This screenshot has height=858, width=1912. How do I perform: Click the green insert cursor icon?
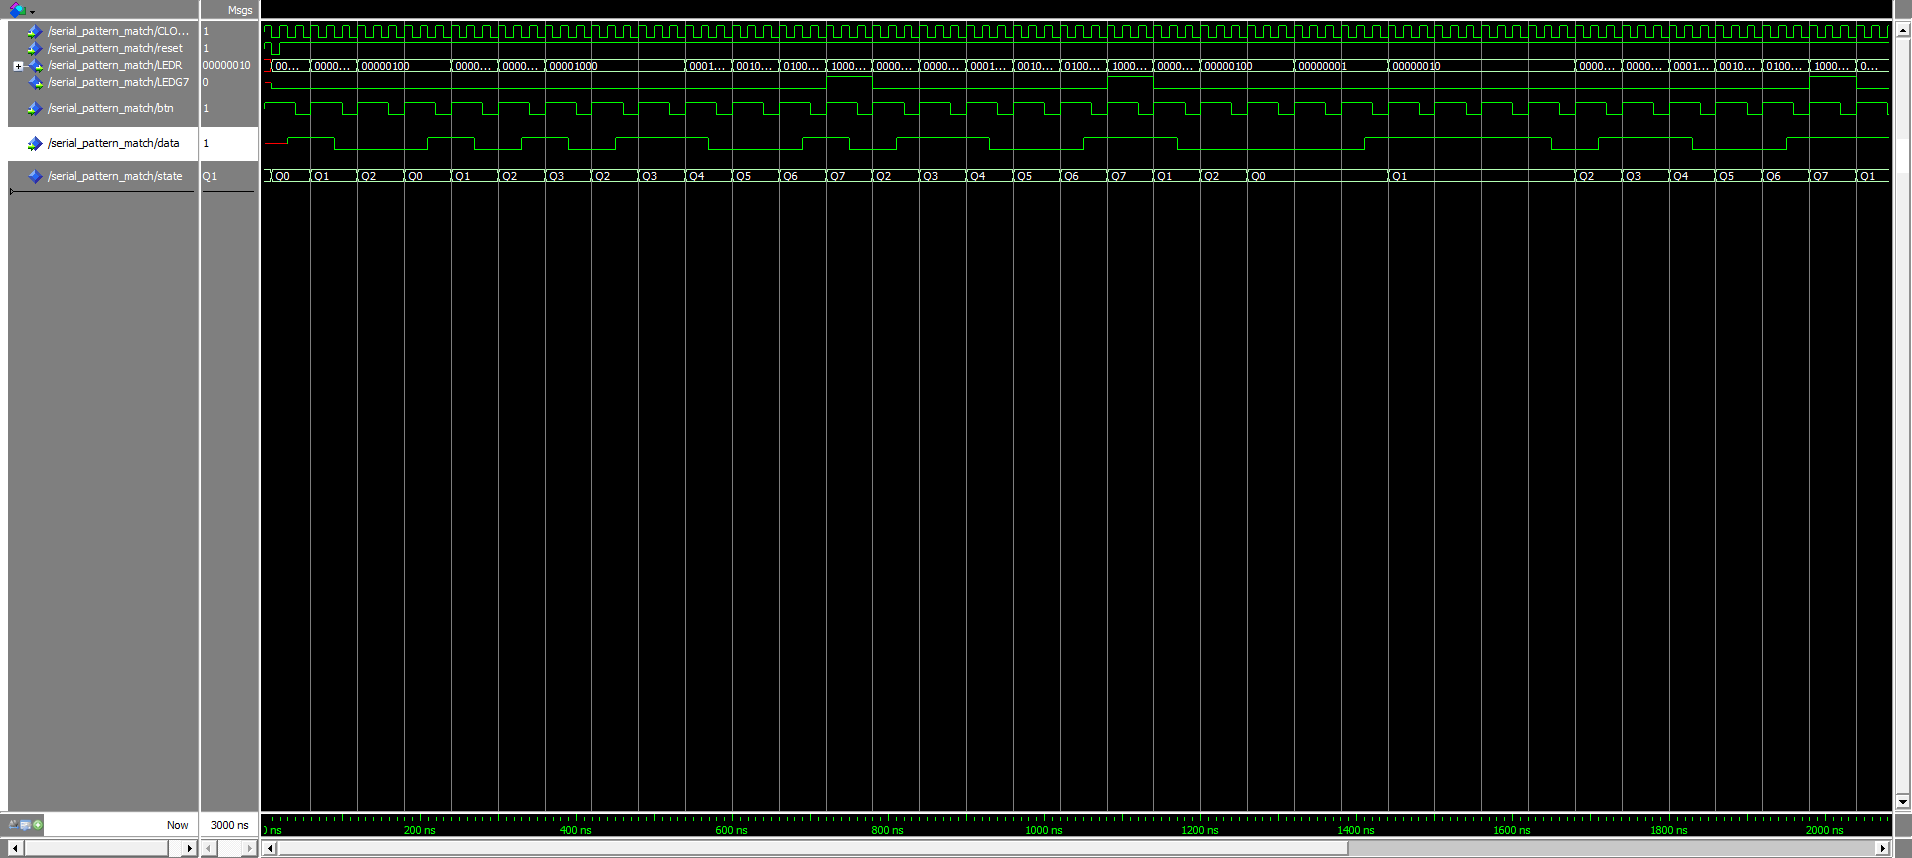click(38, 825)
